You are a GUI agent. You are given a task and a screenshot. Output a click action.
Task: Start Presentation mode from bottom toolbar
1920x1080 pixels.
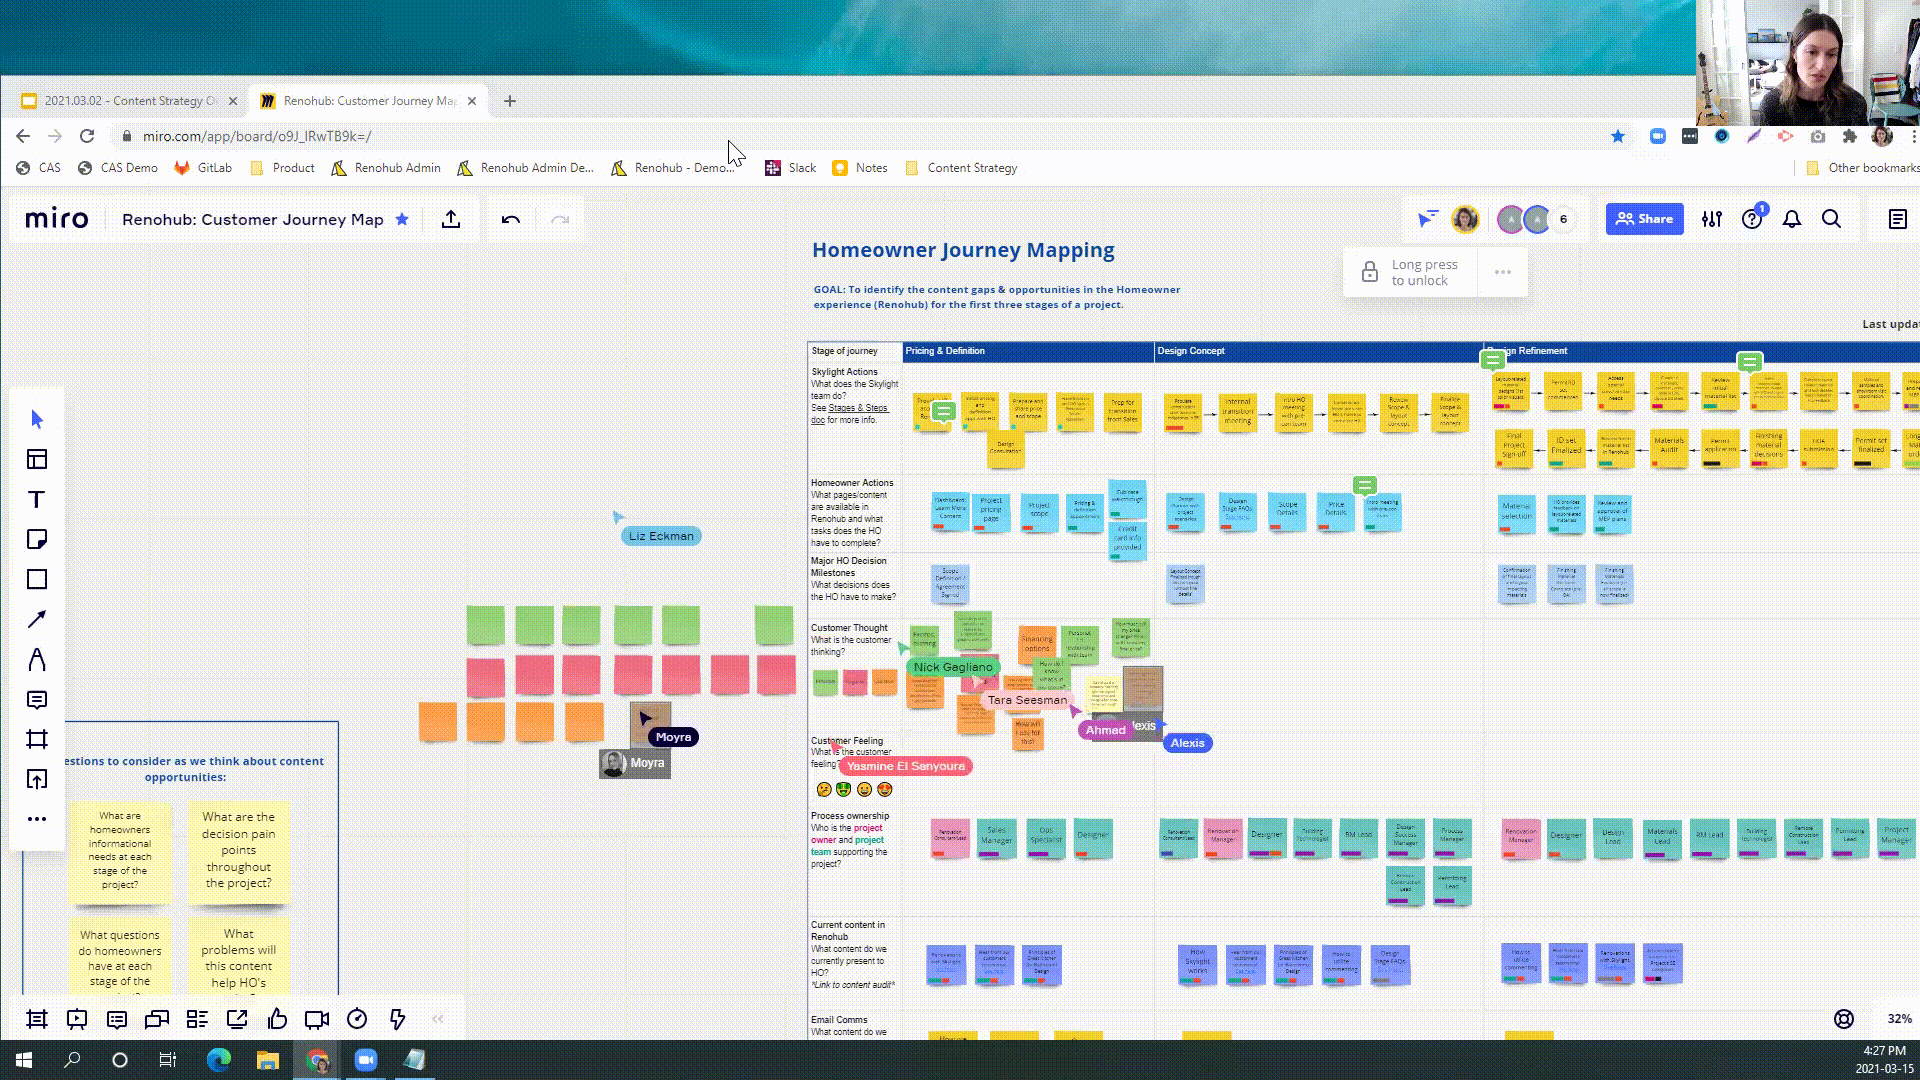[77, 1019]
